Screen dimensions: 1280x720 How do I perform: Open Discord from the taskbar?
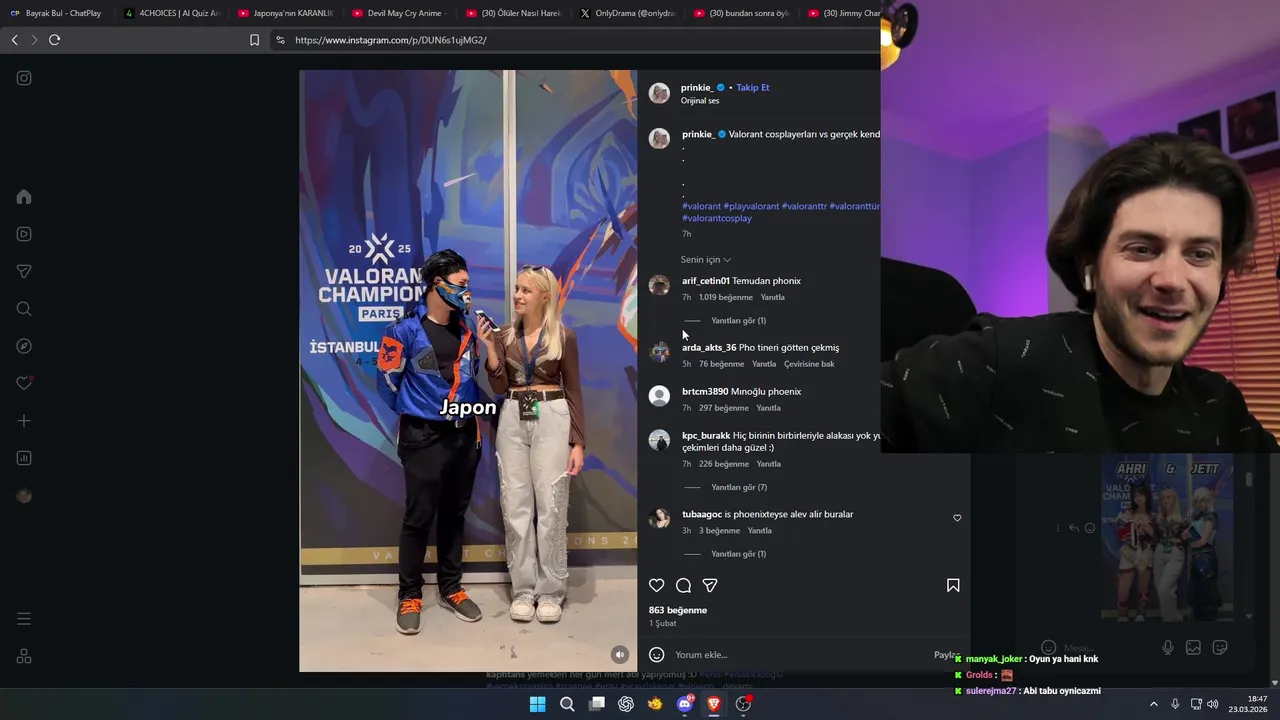coord(685,704)
